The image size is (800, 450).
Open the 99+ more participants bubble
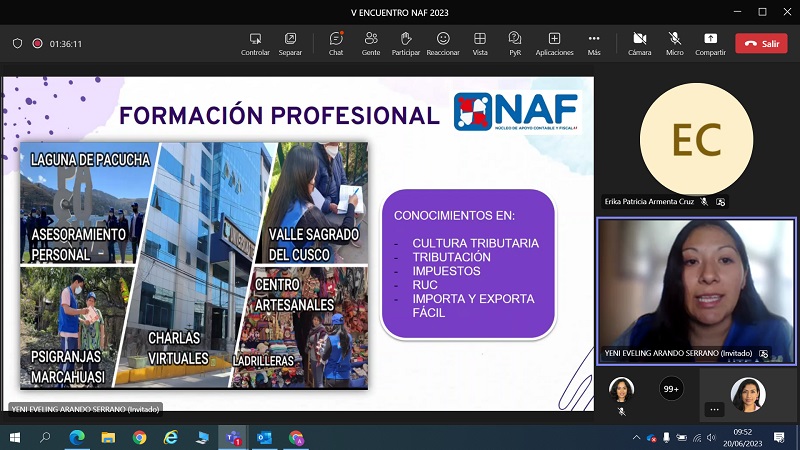click(671, 389)
